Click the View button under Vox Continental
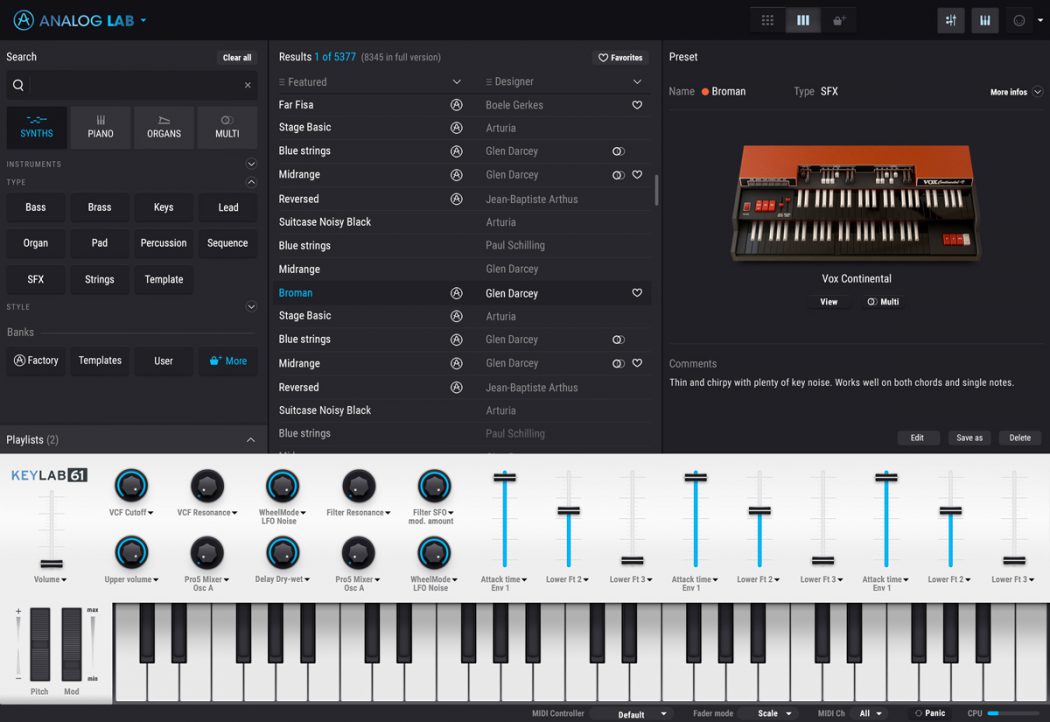Viewport: 1050px width, 722px height. coord(829,302)
